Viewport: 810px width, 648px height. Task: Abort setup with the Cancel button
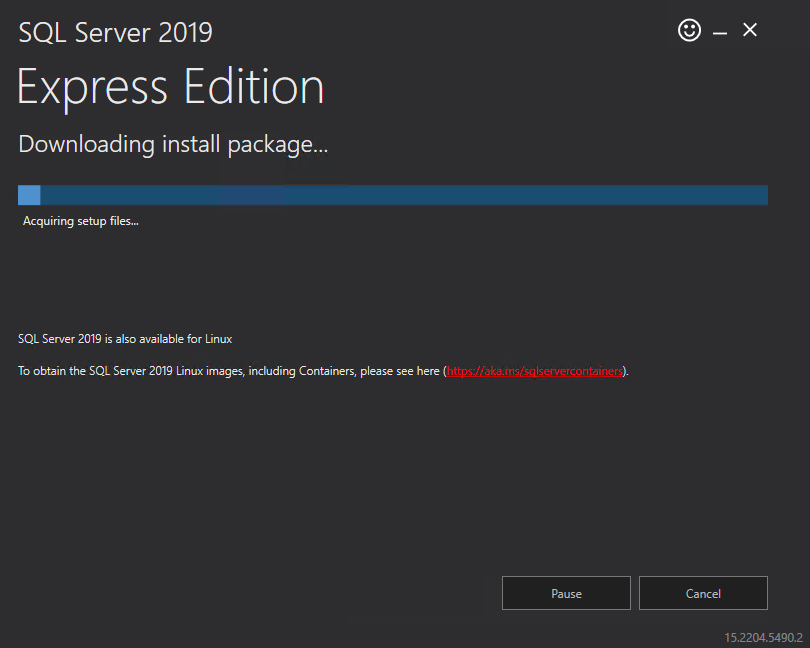point(702,593)
